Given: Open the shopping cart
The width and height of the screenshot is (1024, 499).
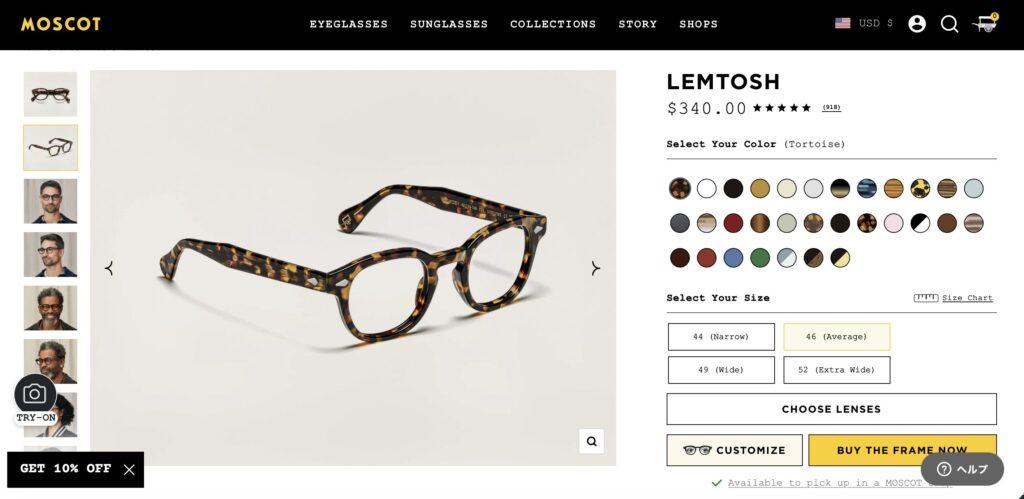Looking at the screenshot, I should coord(984,24).
